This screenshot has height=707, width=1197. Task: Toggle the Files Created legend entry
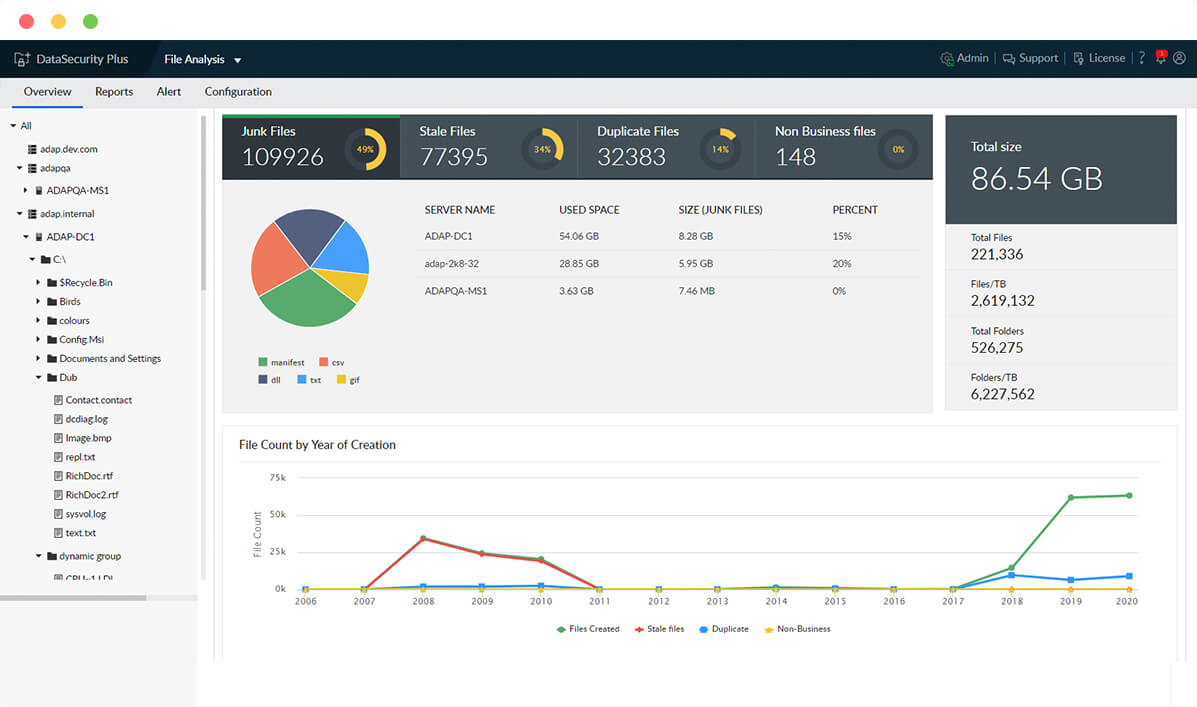tap(587, 628)
